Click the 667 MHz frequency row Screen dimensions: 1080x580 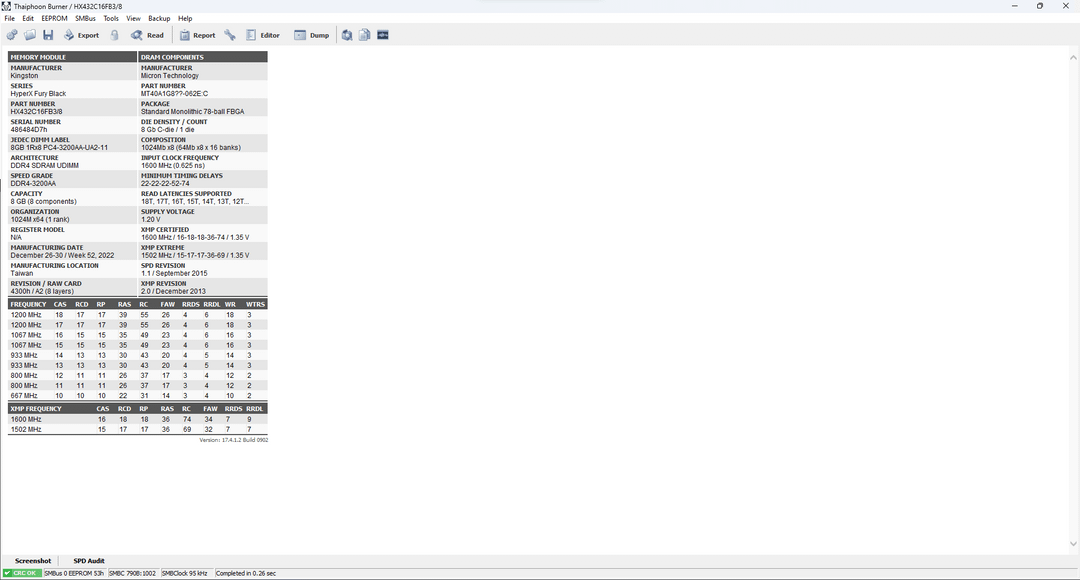point(138,396)
